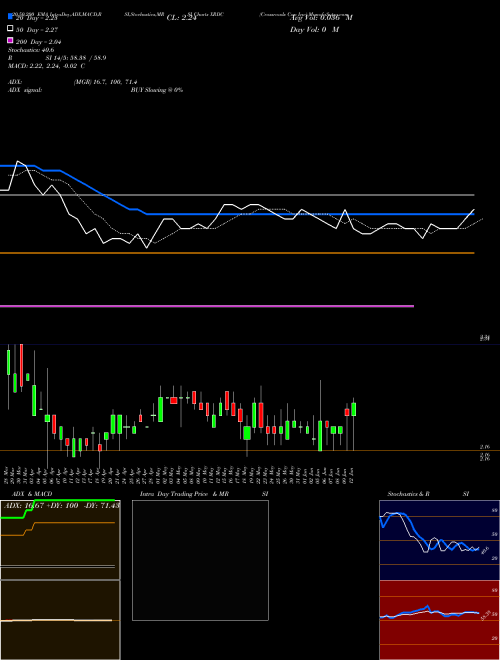Click the 'ADX & MACD' panel title
Screen dimensions: 500x660
(32, 494)
